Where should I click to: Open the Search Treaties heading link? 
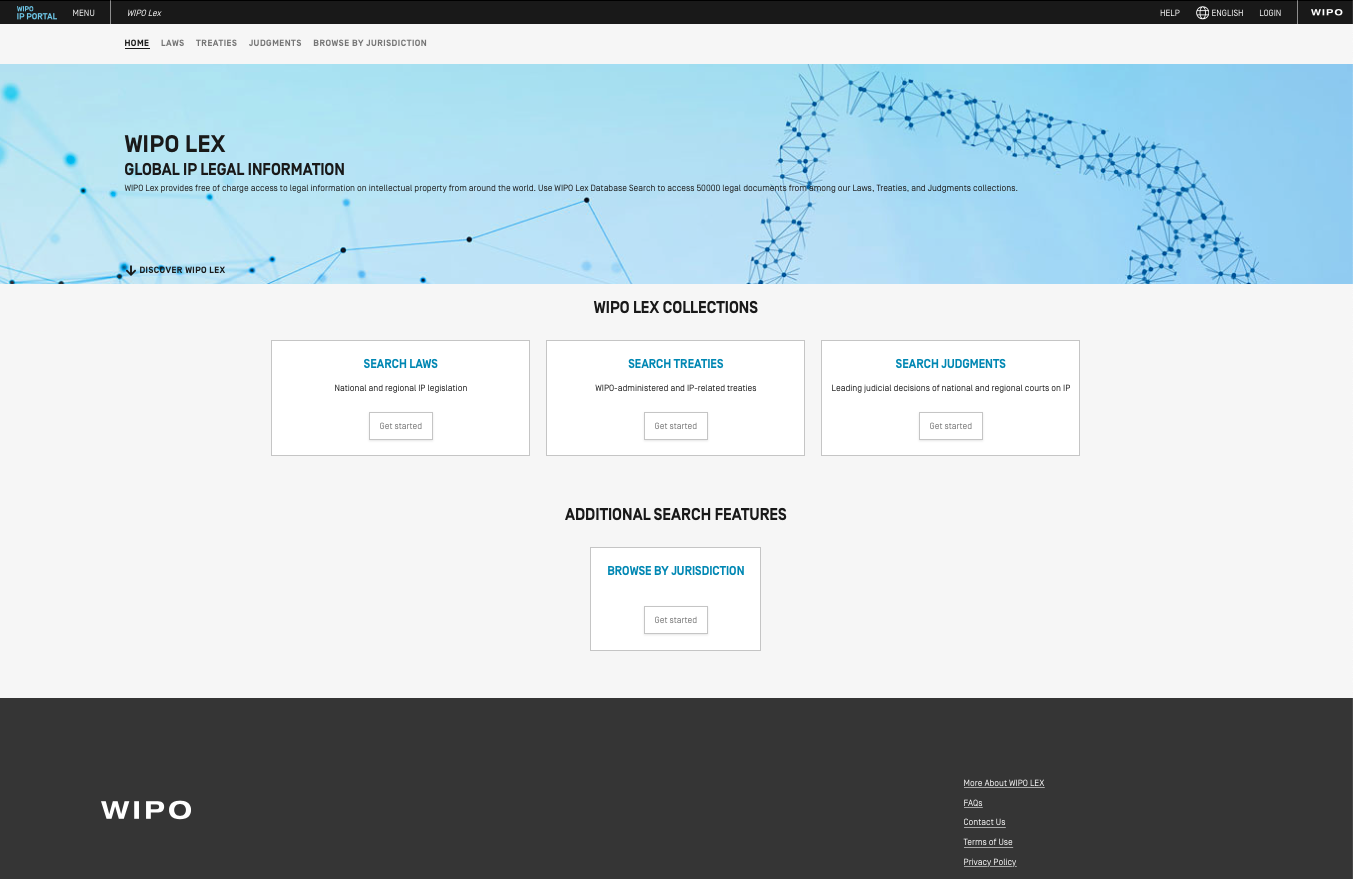pyautogui.click(x=675, y=364)
